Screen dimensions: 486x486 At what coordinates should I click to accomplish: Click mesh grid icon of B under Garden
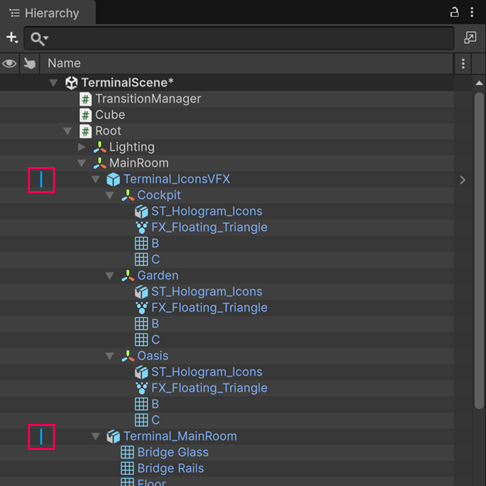pyautogui.click(x=141, y=324)
